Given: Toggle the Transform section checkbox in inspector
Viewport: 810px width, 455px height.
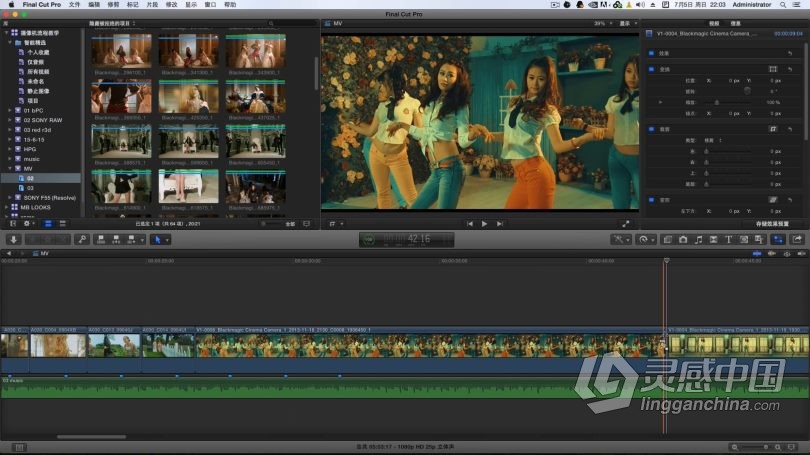Looking at the screenshot, I should [x=651, y=69].
